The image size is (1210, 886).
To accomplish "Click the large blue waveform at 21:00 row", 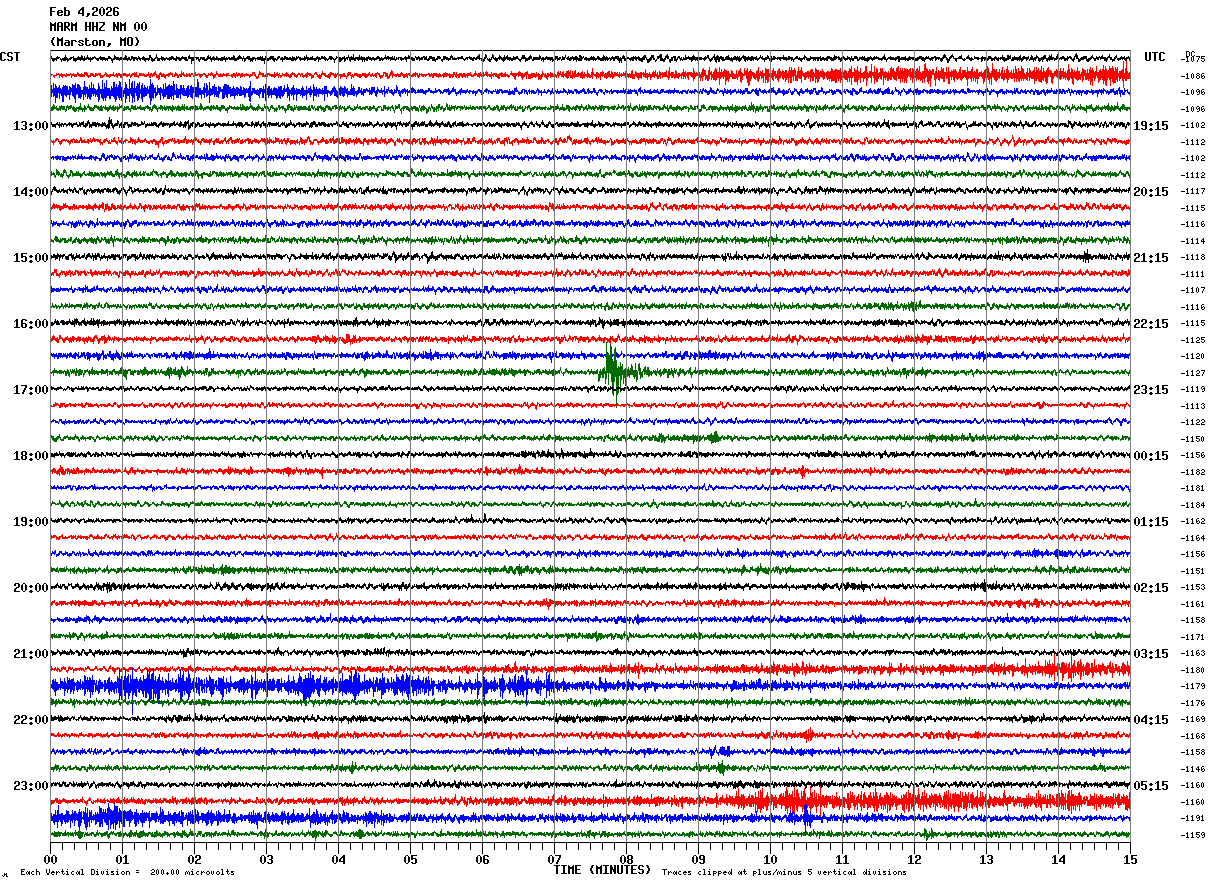I will [300, 686].
